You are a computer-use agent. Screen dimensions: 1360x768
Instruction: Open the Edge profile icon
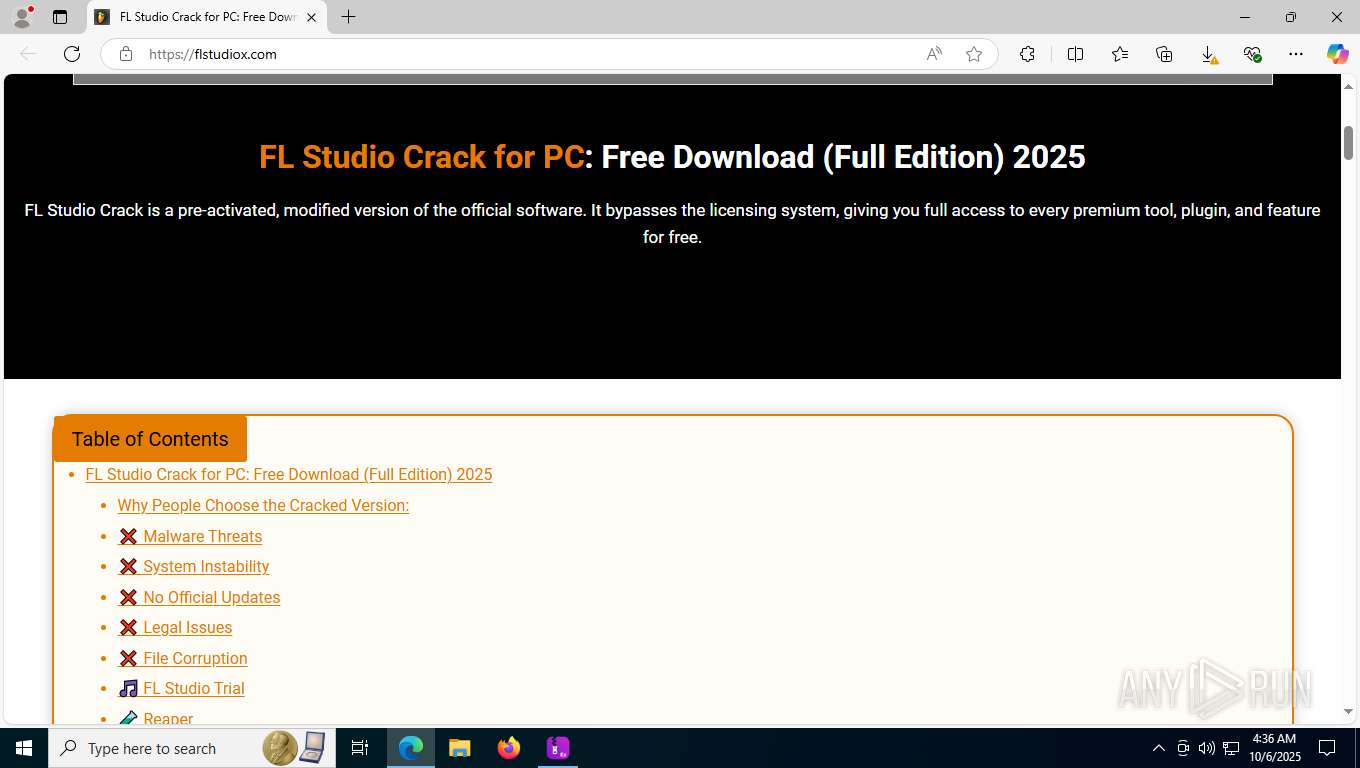click(x=22, y=17)
